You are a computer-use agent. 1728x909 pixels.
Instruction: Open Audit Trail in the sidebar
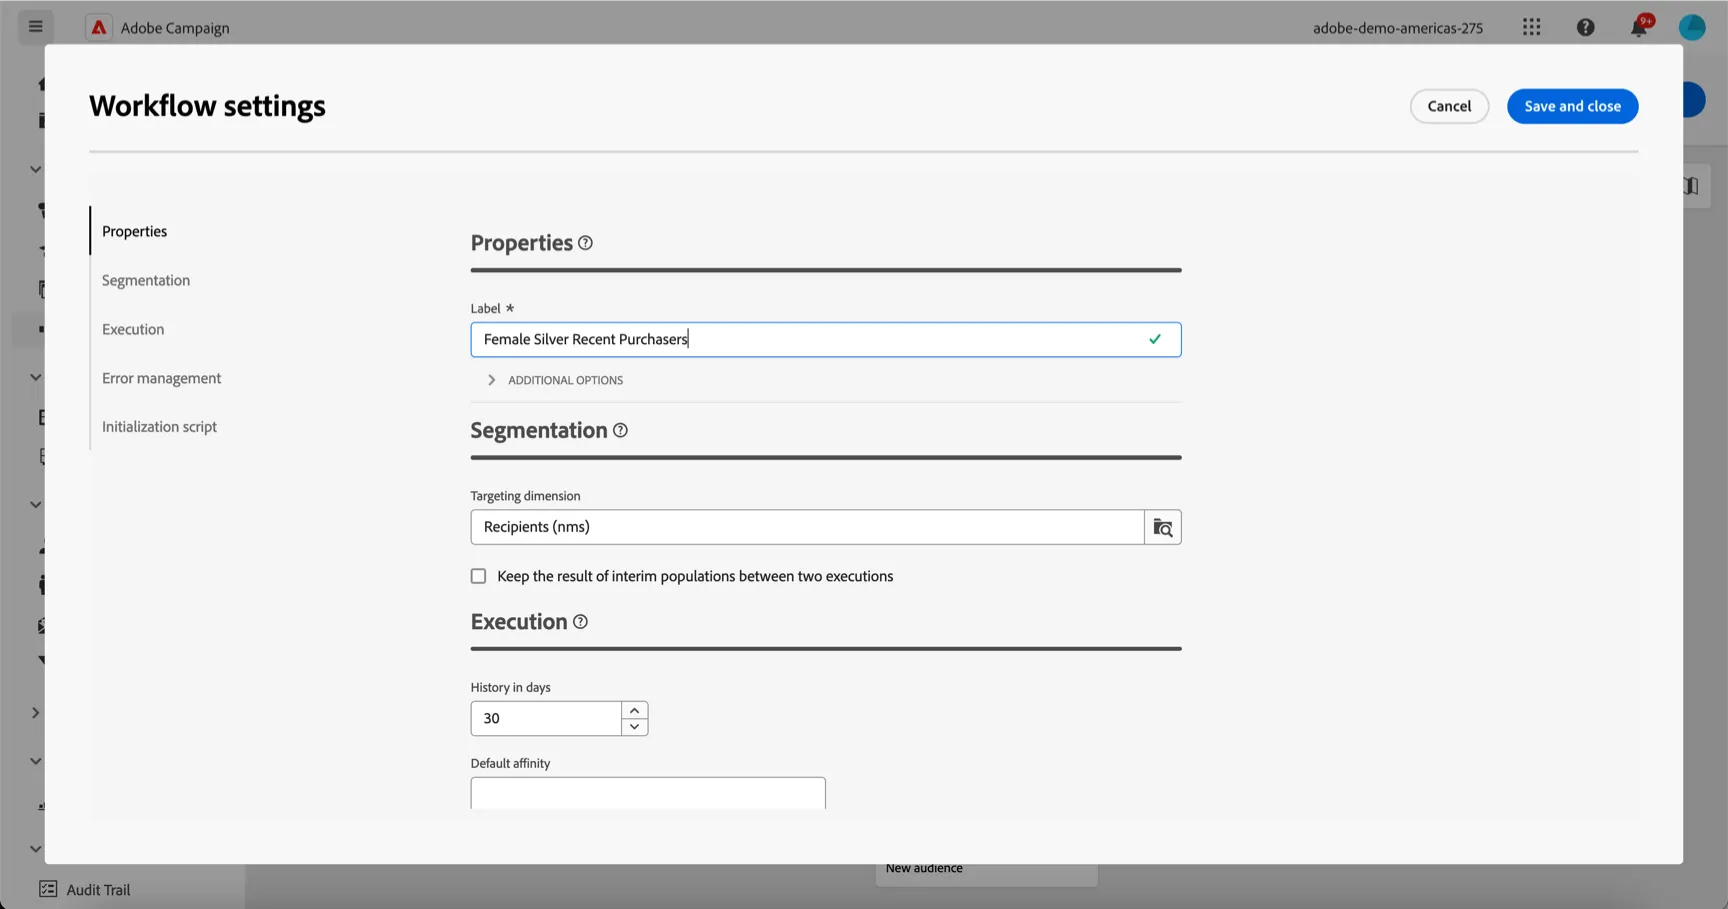tap(98, 889)
